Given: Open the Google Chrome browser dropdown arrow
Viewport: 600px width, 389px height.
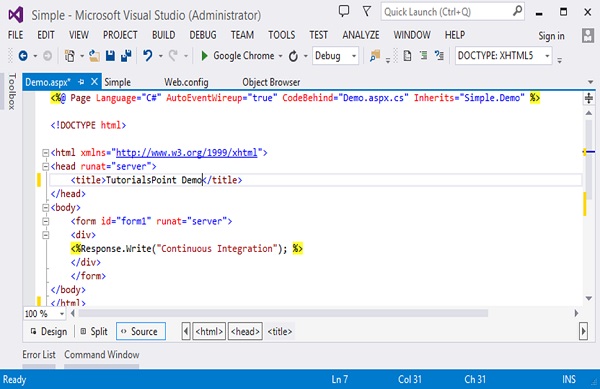Looking at the screenshot, I should tap(280, 56).
